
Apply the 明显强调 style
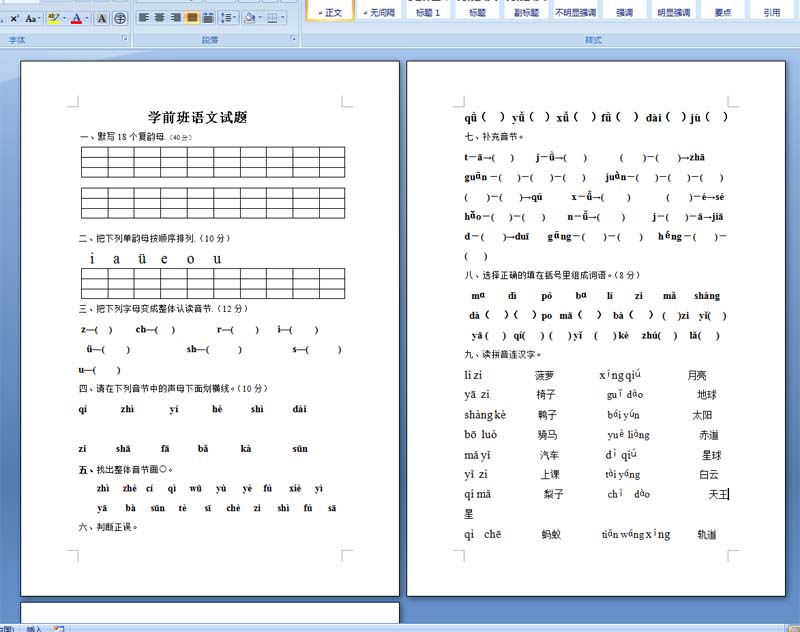[673, 10]
